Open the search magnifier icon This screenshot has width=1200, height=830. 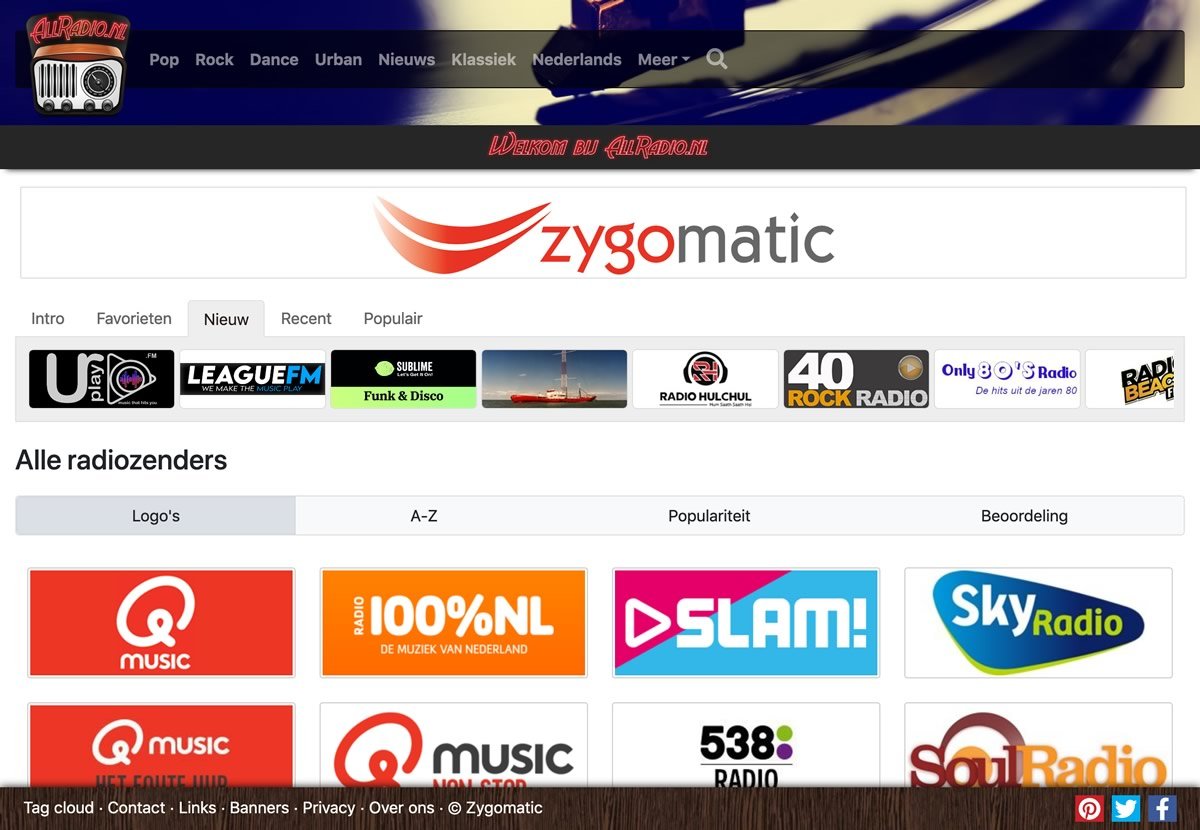(x=717, y=59)
